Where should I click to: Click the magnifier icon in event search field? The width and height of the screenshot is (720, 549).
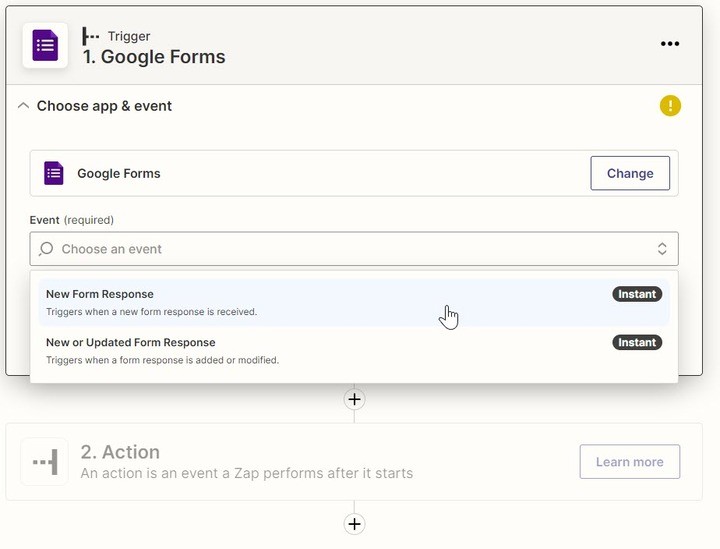tap(46, 249)
